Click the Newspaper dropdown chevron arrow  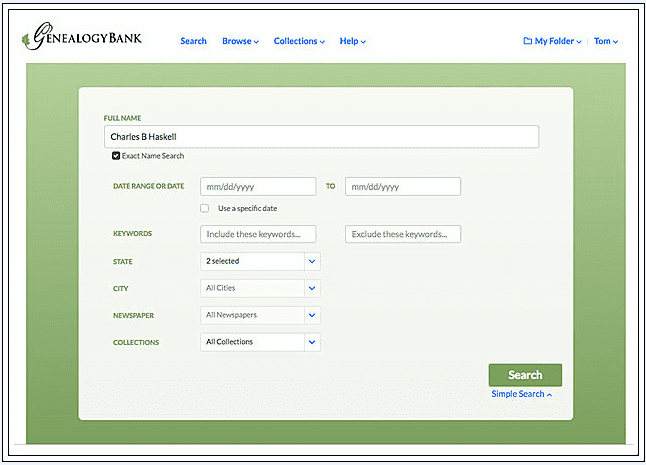click(x=312, y=315)
